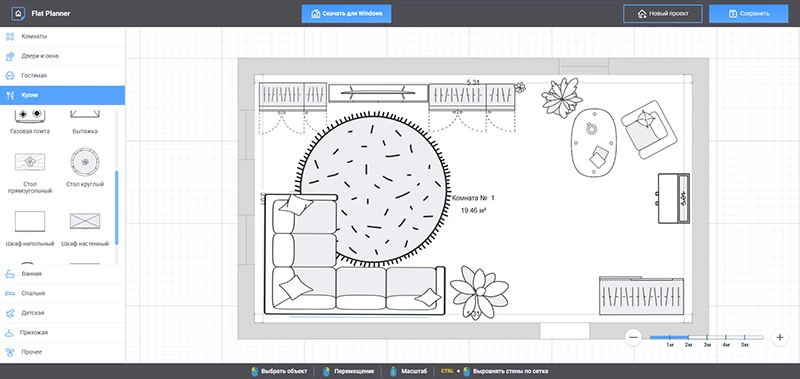Click the Гостиная sofa icon

(10, 75)
